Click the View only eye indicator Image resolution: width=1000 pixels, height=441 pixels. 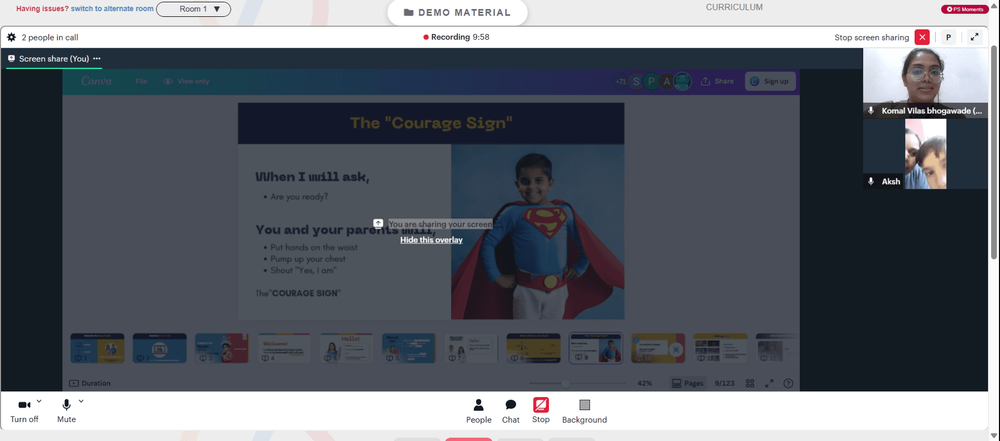186,81
